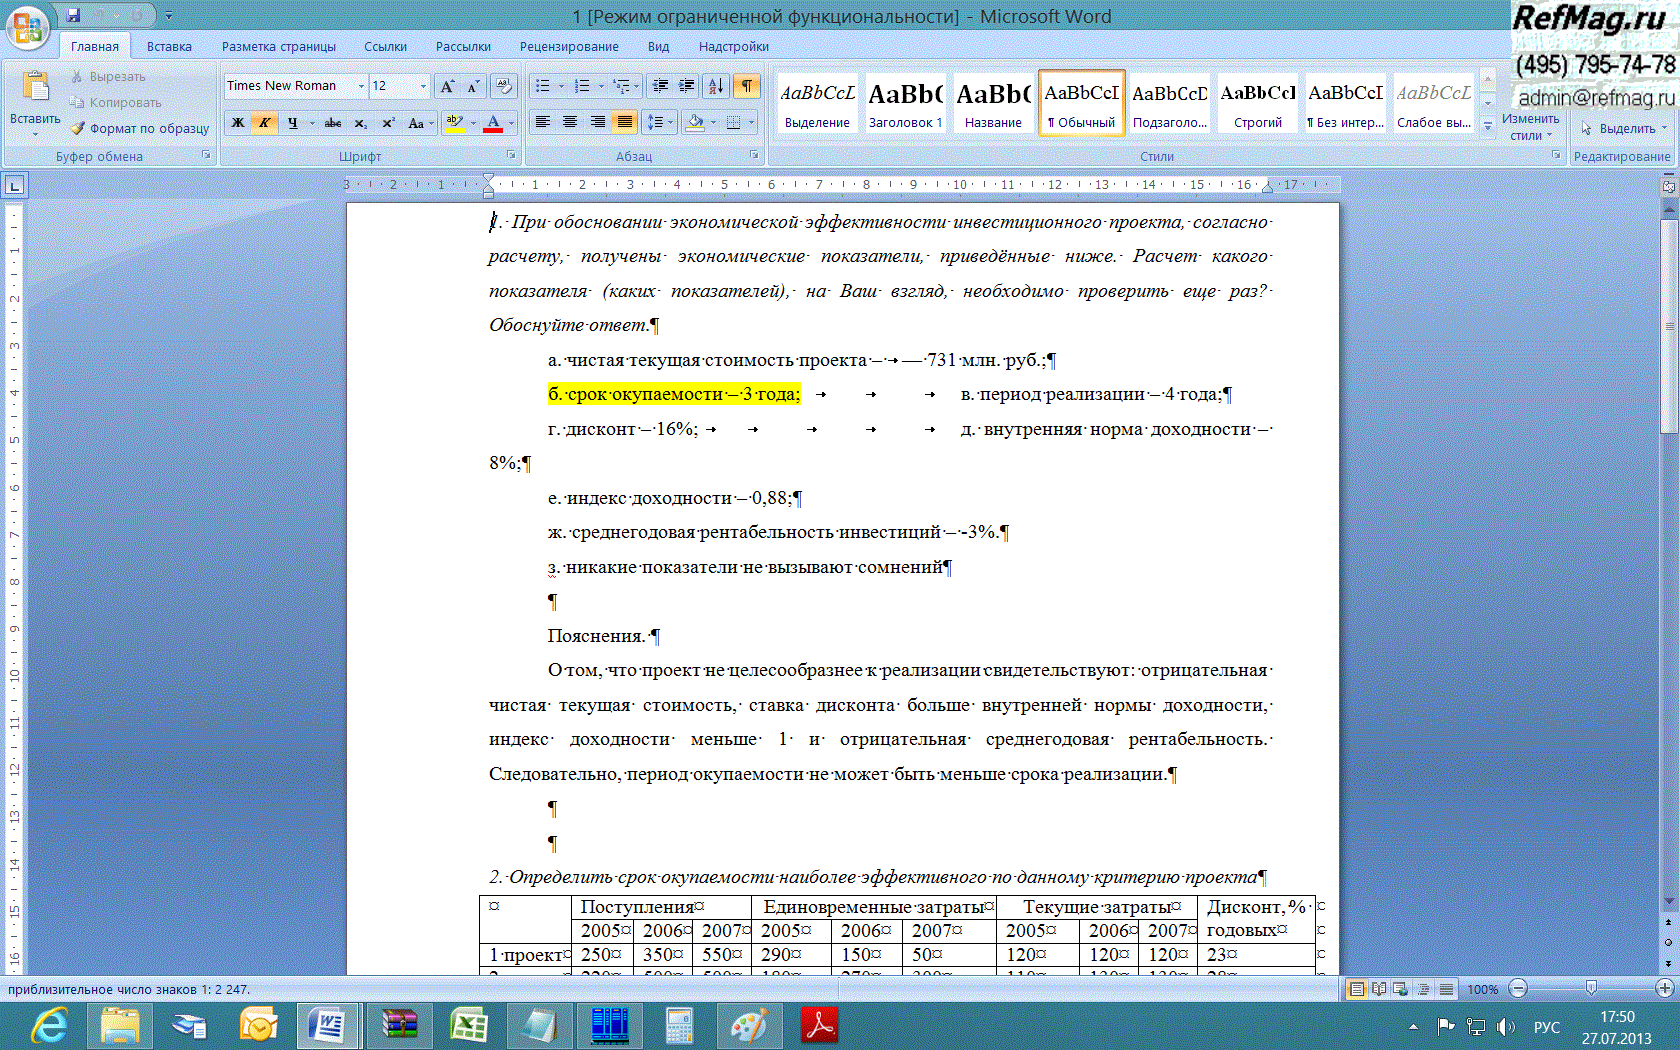Apply the Заголовок 1 style
Viewport: 1680px width, 1050px height.
coord(905,103)
